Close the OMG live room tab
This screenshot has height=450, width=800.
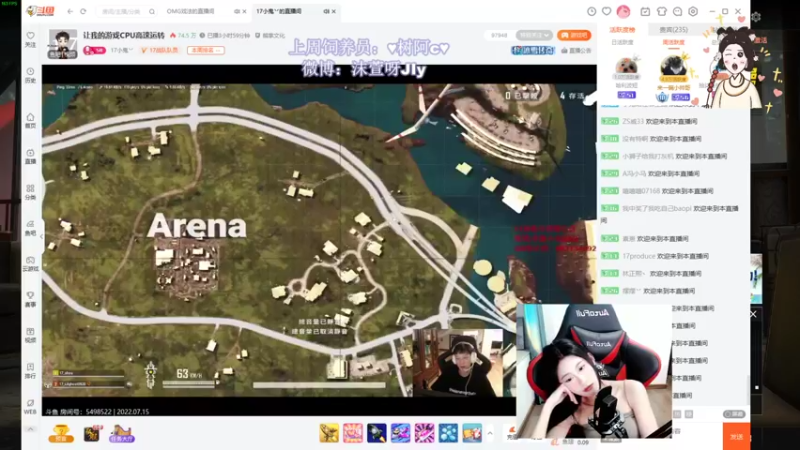tap(244, 11)
